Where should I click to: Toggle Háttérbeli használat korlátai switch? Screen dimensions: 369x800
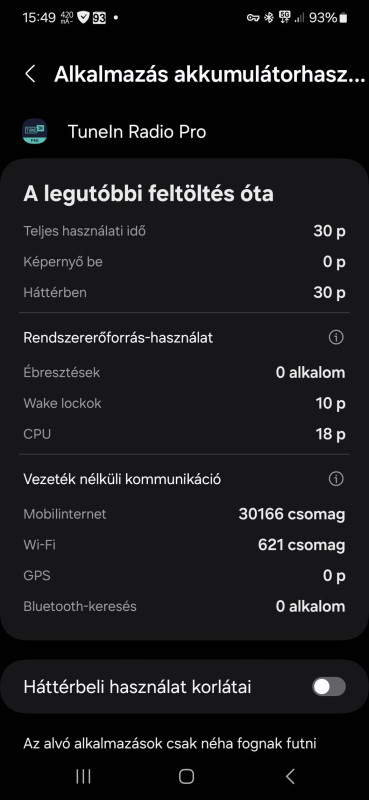[x=329, y=687]
